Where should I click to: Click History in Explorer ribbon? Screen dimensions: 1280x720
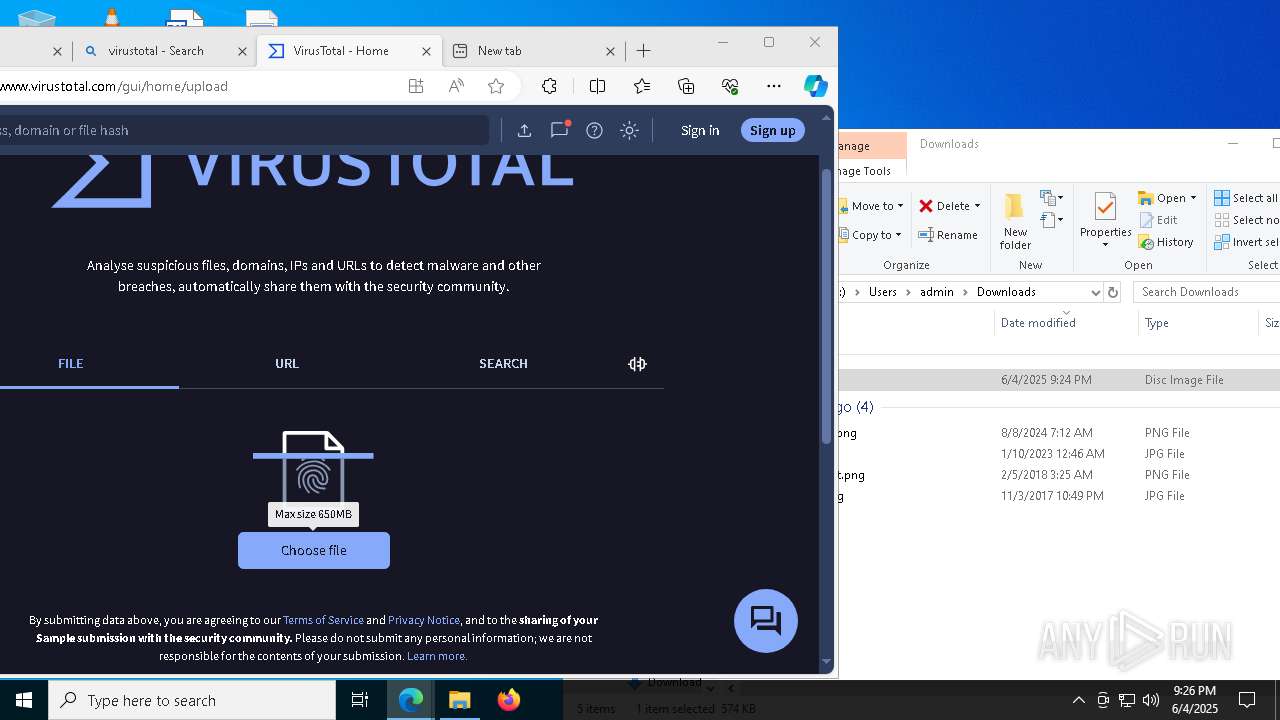point(1166,242)
